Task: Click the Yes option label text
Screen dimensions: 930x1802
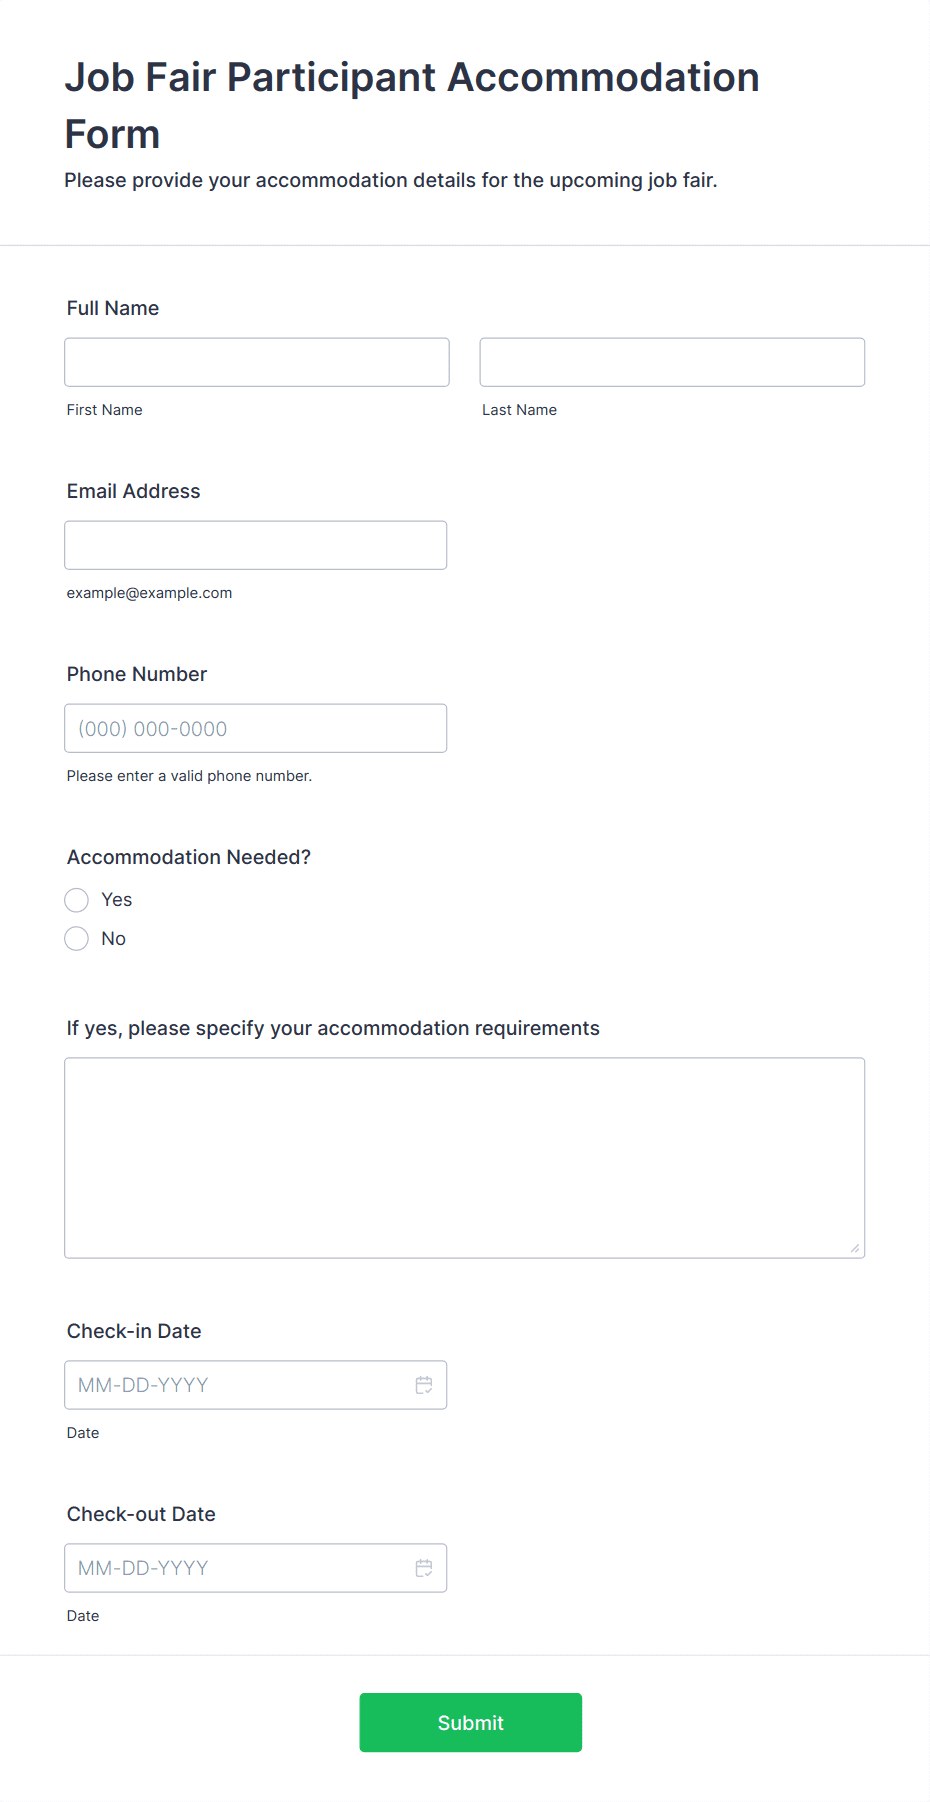Action: coord(117,900)
